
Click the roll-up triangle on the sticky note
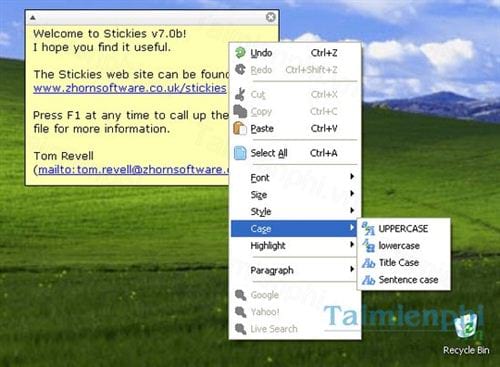tap(33, 18)
